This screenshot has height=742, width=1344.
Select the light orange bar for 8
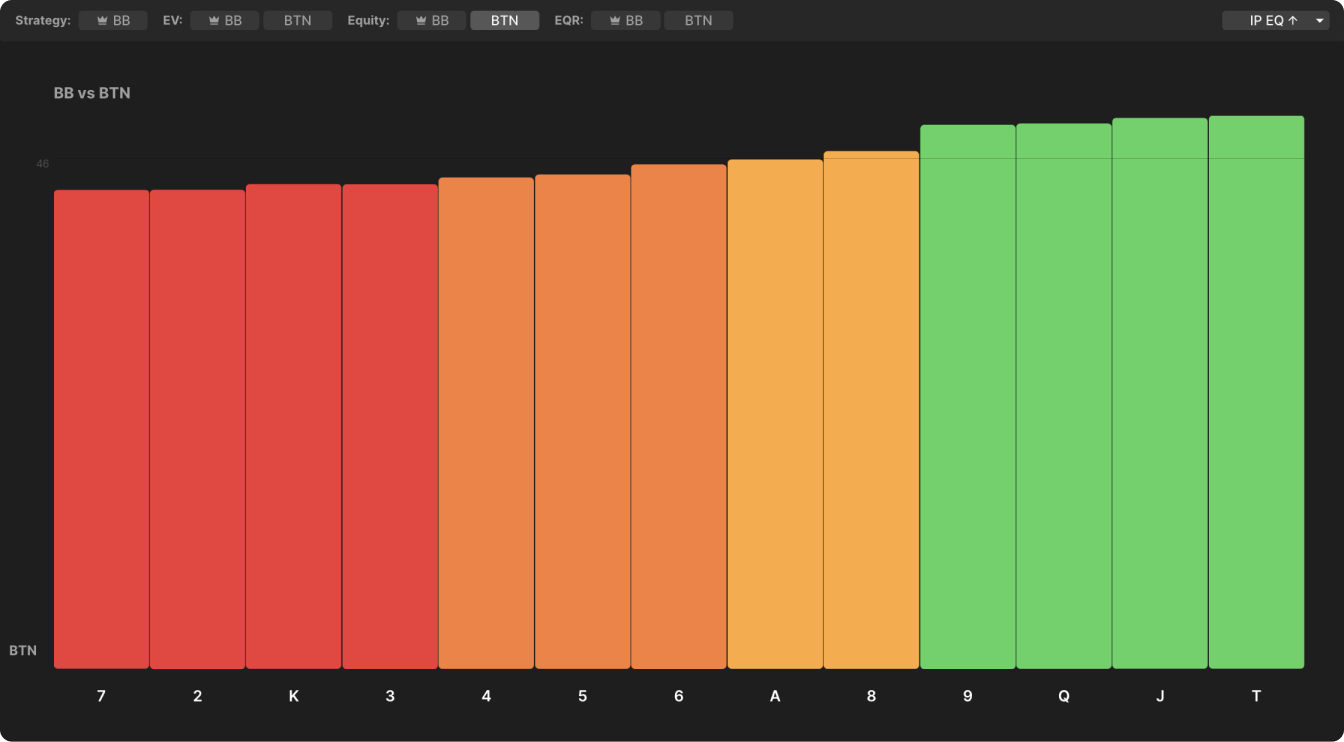[x=871, y=410]
